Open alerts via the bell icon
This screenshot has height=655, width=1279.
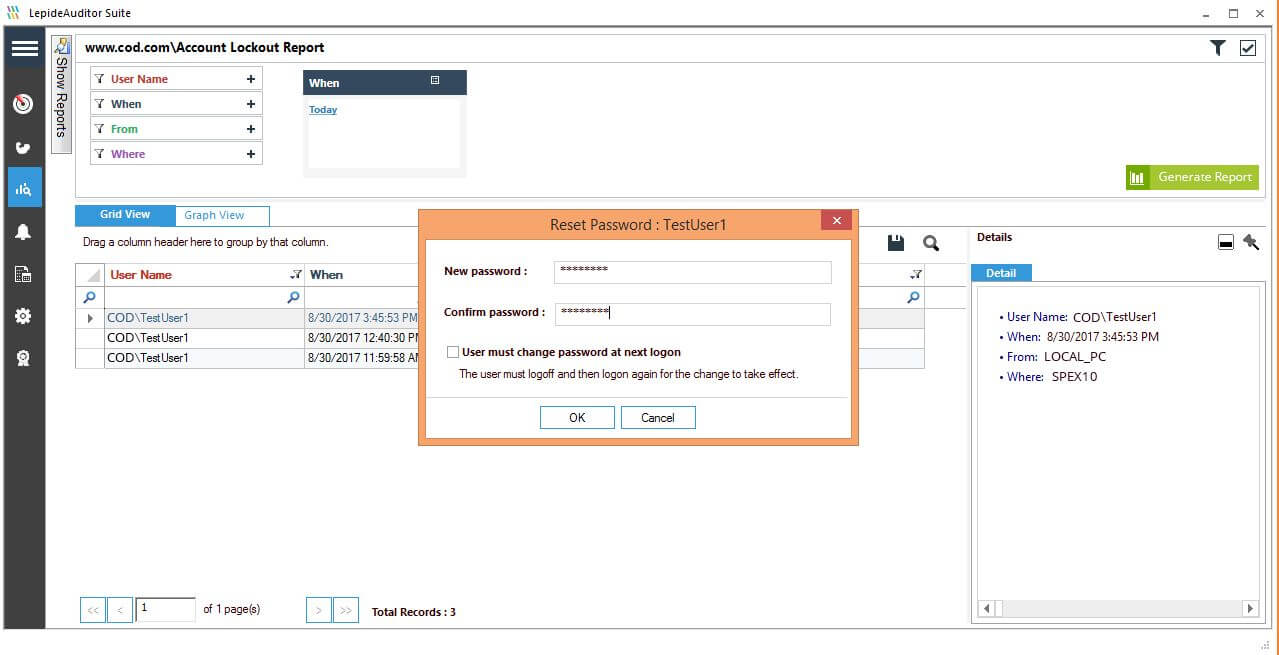coord(24,232)
